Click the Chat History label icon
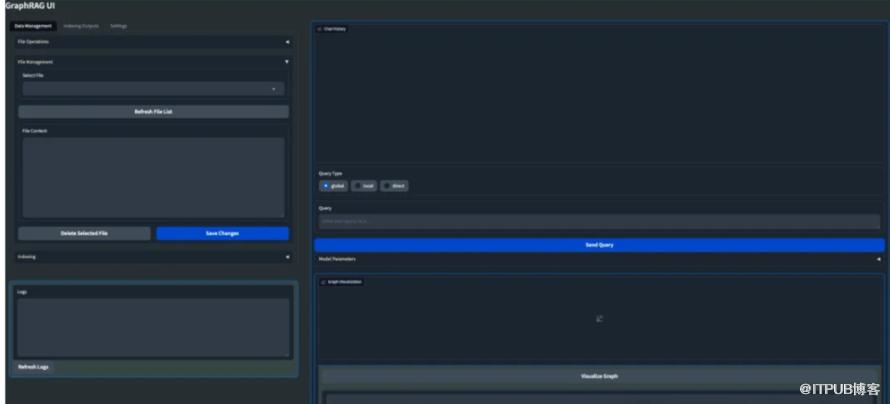 pos(320,29)
